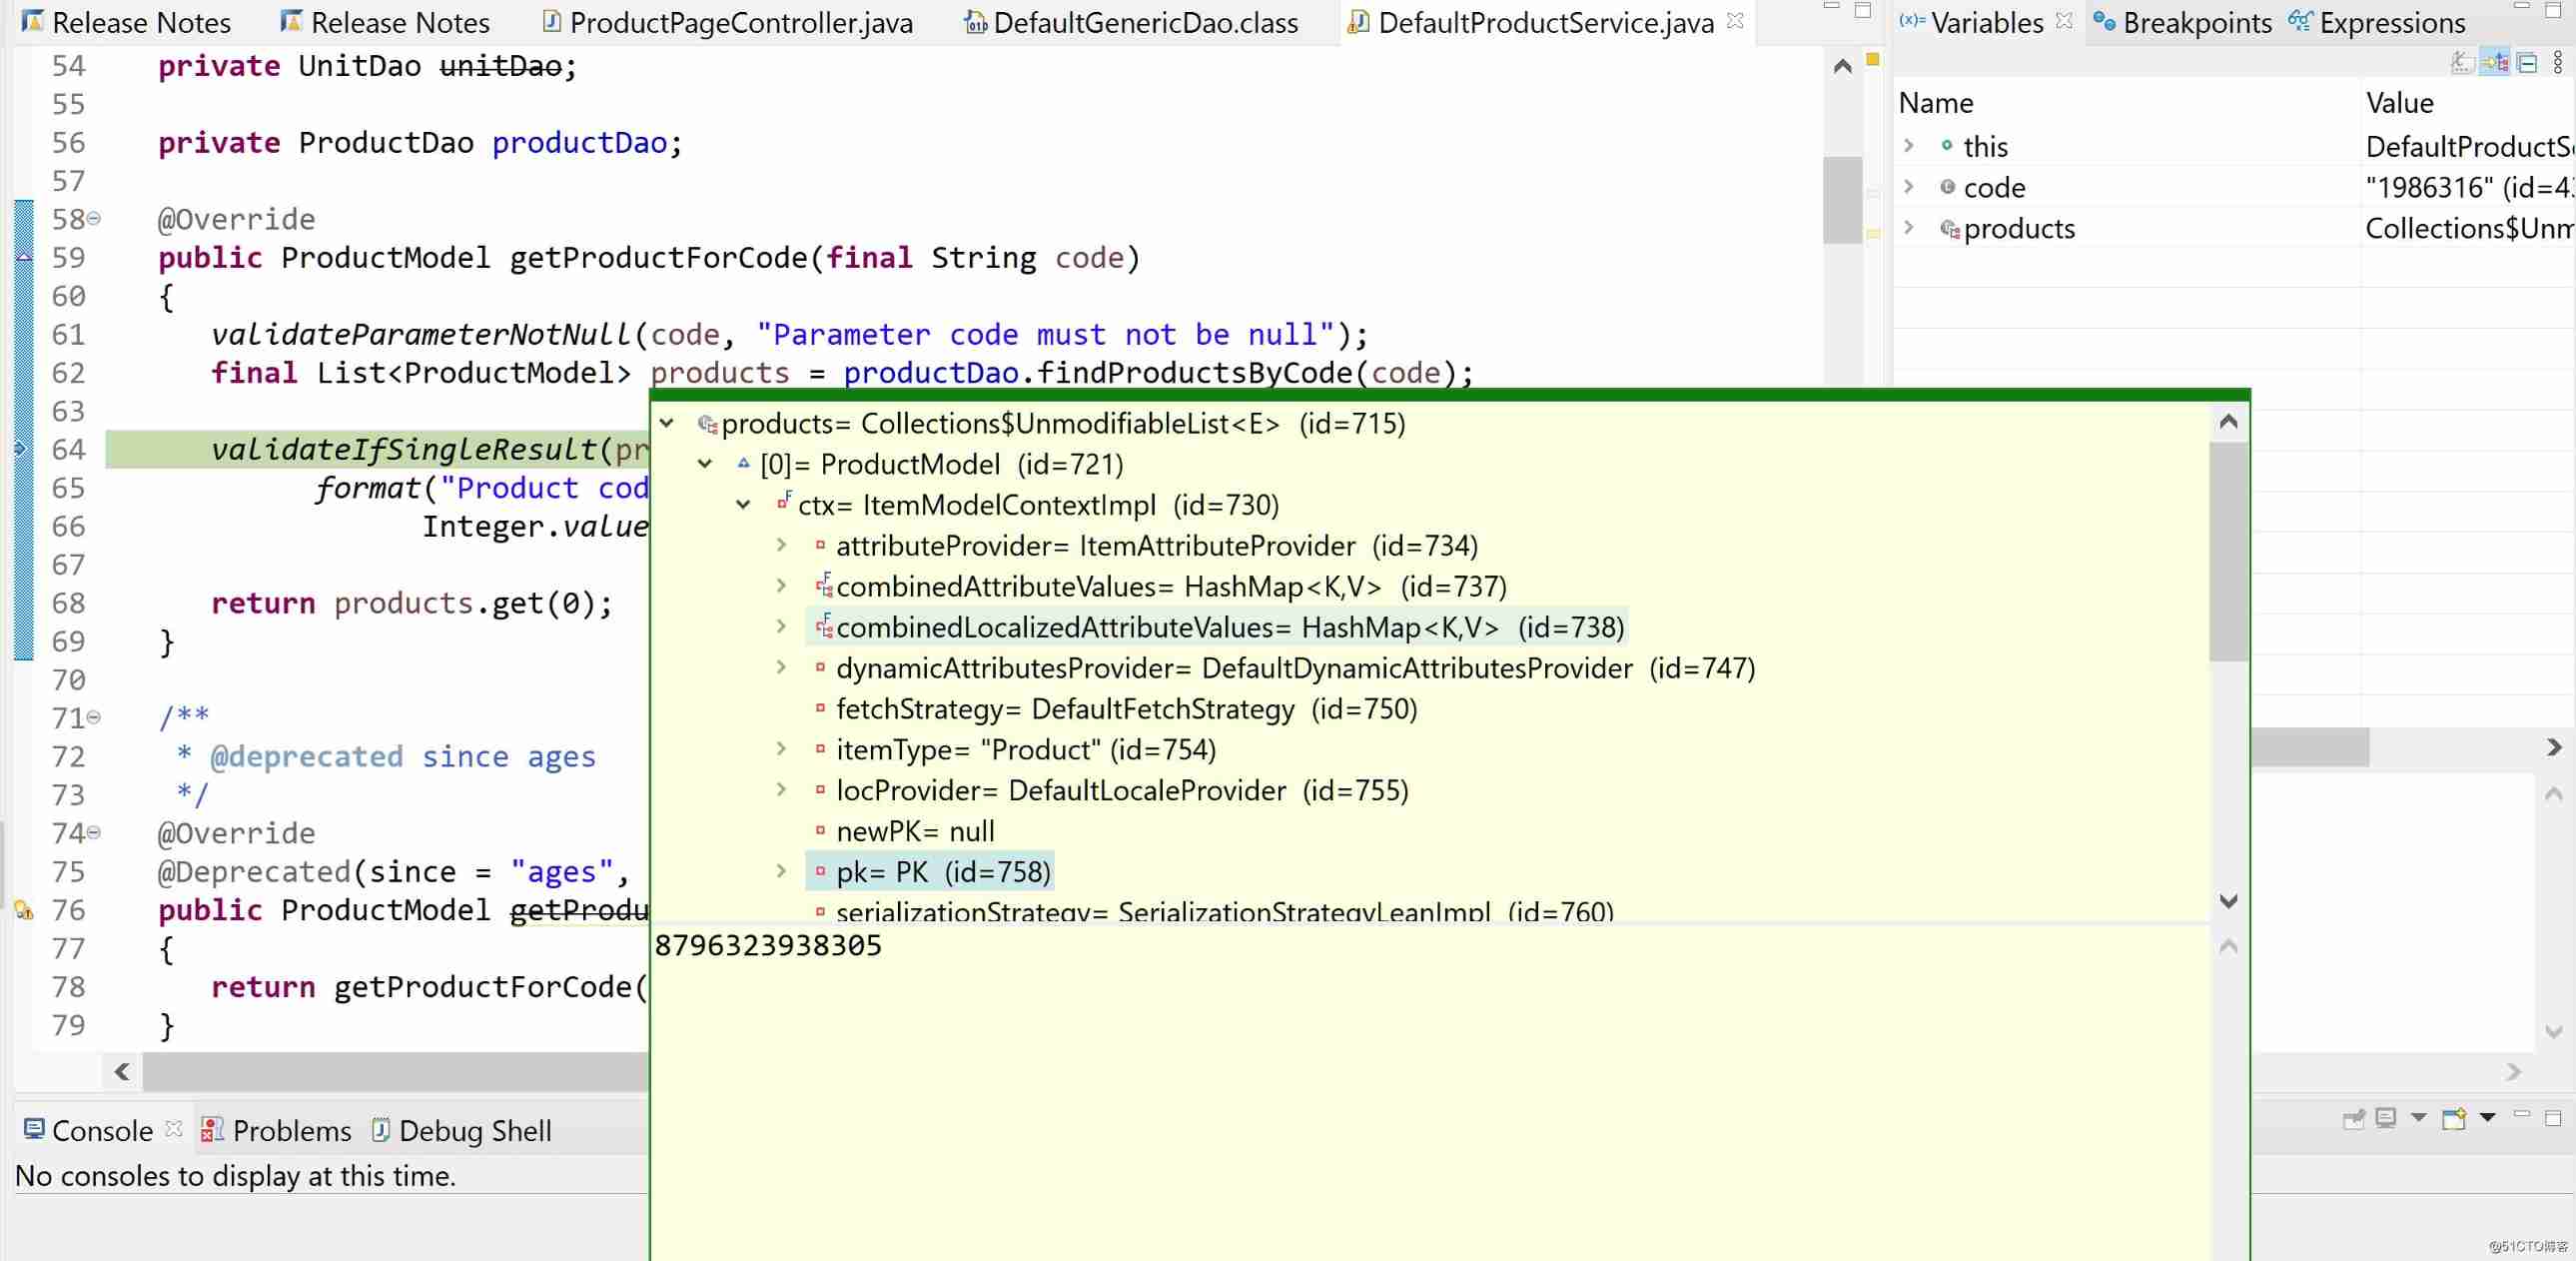Expand the attributeProvider node
Screen dimensions: 2576x1261
782,546
